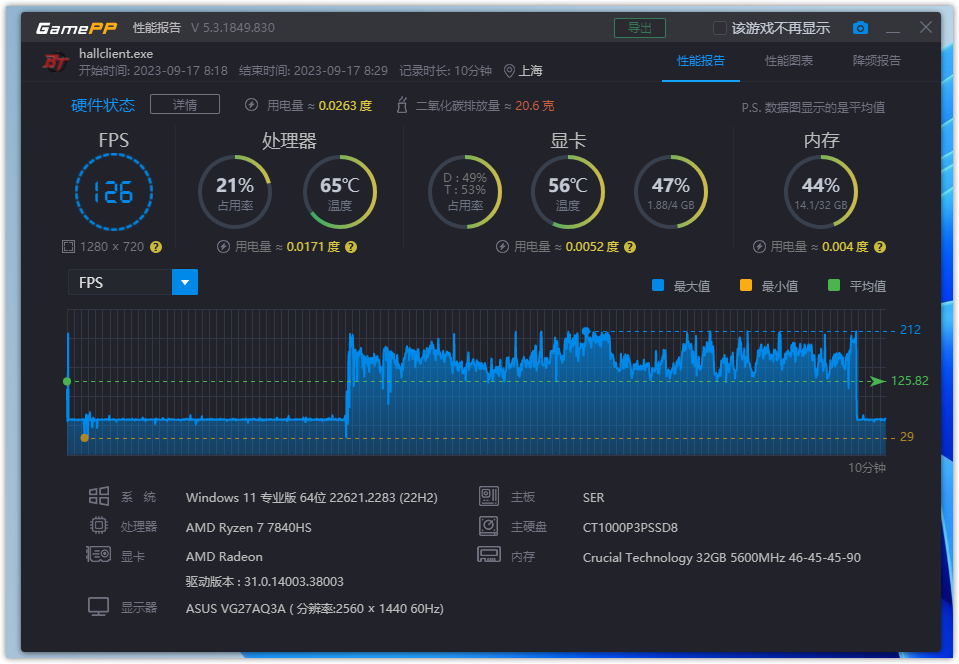Click the memory 44% 14.1/32 GB gauge
Viewport: 959px width, 664px height.
[821, 192]
